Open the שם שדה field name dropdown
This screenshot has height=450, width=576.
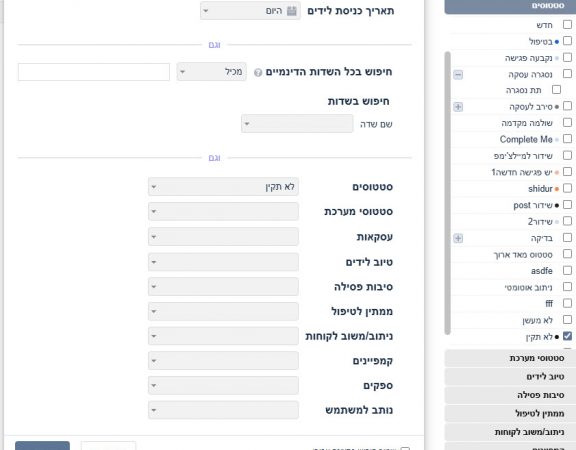tap(297, 124)
